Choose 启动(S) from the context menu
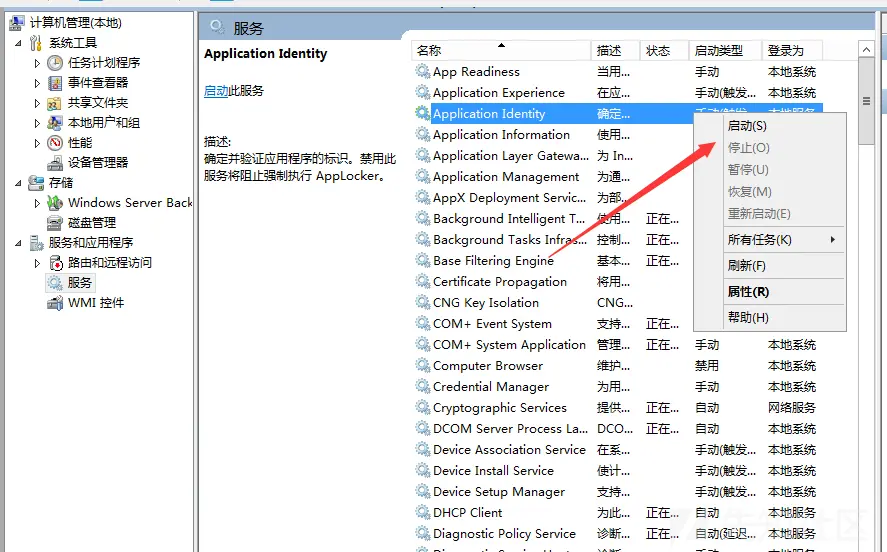The image size is (887, 552). coord(747,126)
